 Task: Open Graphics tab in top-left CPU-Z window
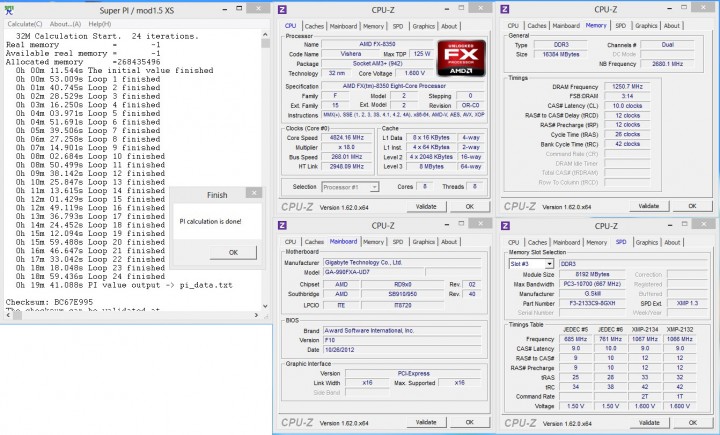pyautogui.click(x=423, y=26)
